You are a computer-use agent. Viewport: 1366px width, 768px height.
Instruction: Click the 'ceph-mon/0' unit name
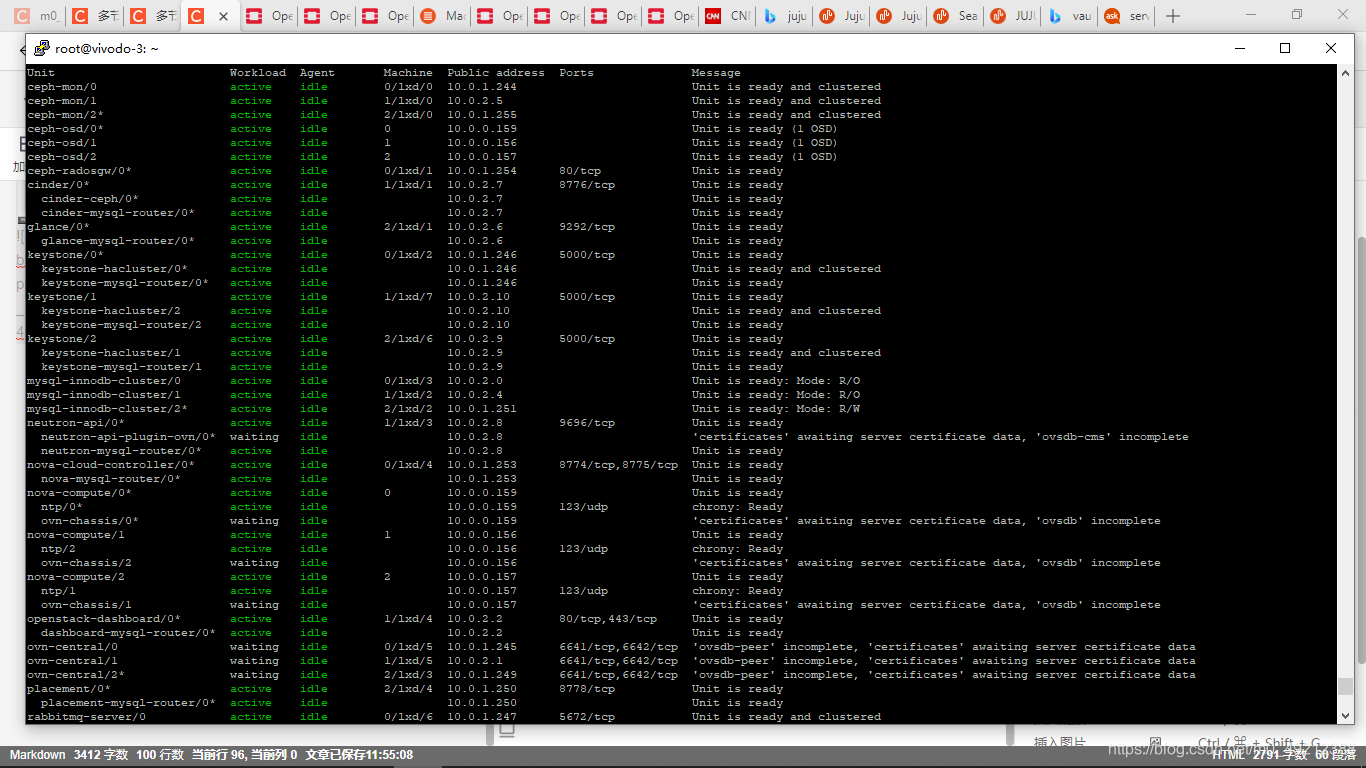[62, 87]
